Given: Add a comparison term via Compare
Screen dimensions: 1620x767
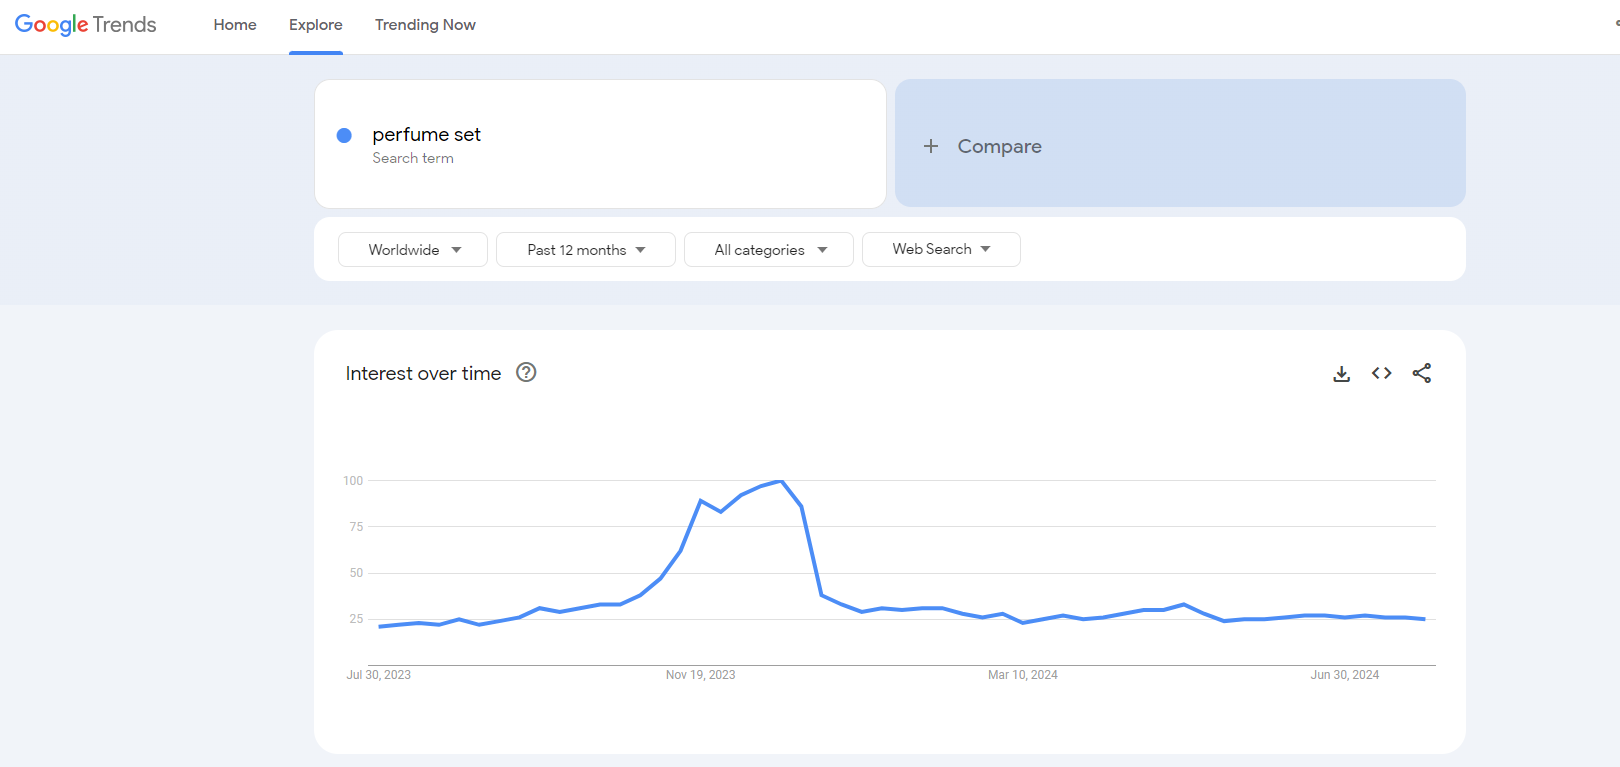Looking at the screenshot, I should coord(1180,143).
